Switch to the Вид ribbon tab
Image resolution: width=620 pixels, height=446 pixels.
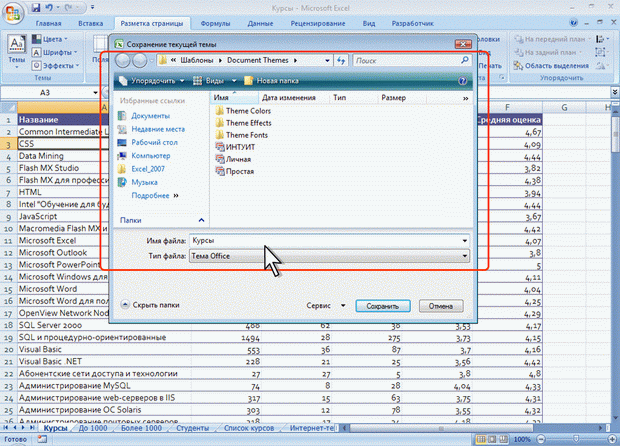369,23
